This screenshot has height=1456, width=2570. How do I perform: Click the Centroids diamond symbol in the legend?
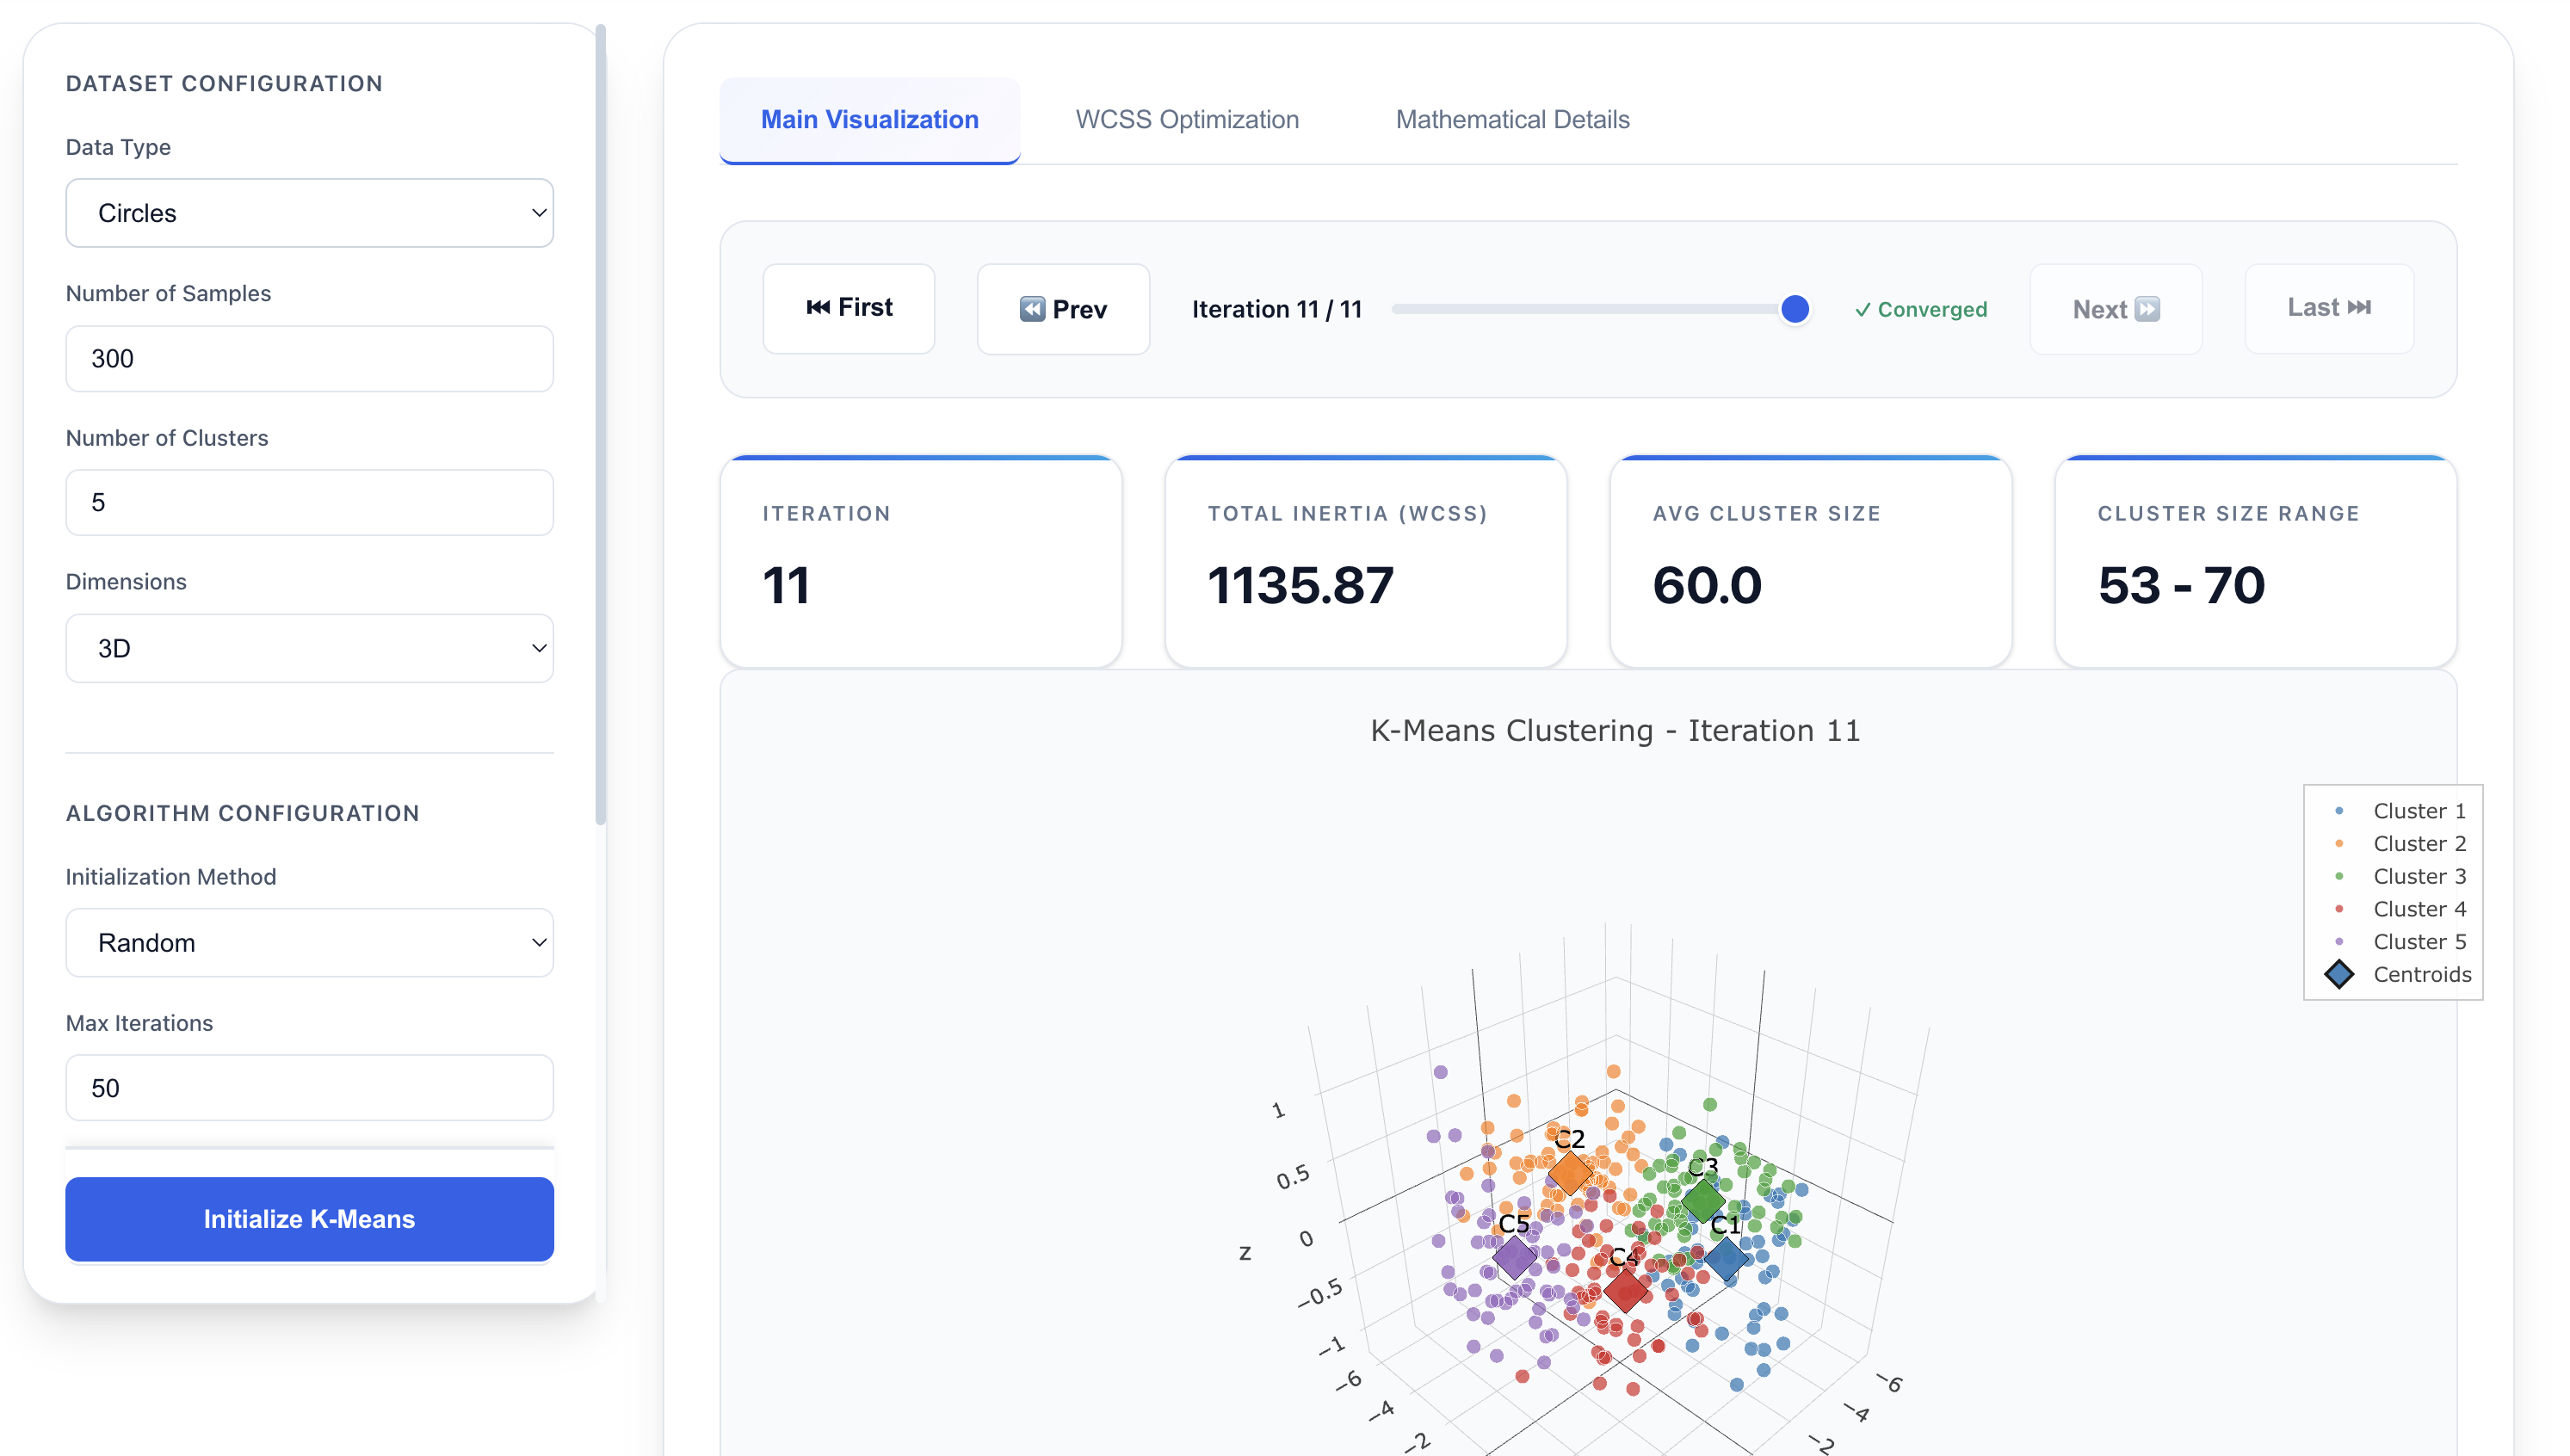click(2340, 974)
